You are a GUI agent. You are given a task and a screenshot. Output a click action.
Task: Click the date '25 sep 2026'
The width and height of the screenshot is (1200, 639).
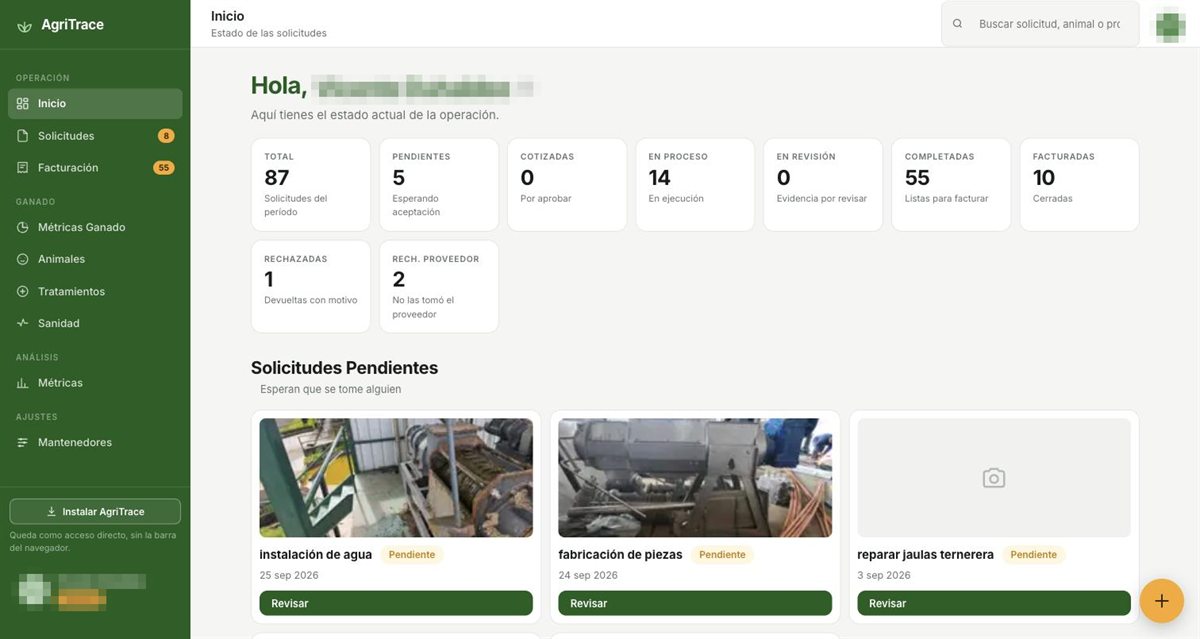[289, 576]
